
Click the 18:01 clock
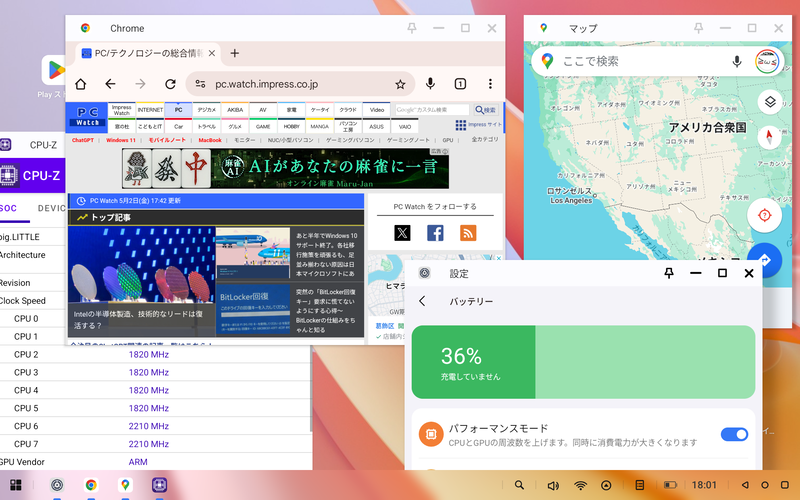pyautogui.click(x=704, y=485)
